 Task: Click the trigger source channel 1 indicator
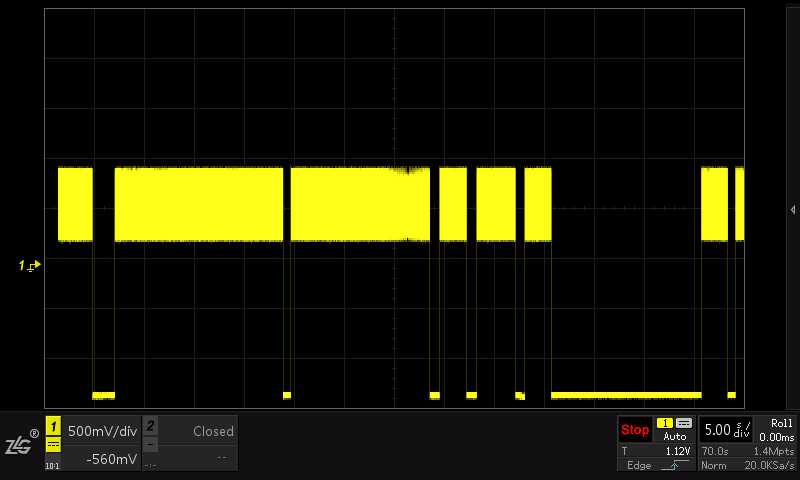click(665, 423)
